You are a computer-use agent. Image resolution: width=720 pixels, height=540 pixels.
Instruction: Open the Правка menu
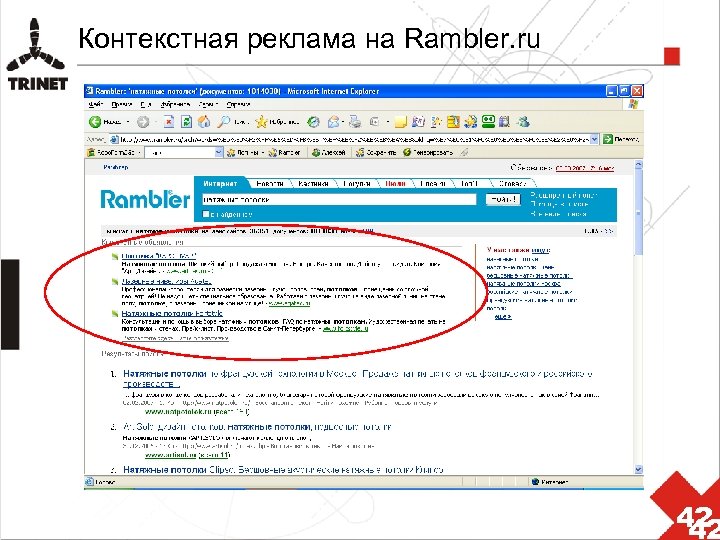[122, 105]
